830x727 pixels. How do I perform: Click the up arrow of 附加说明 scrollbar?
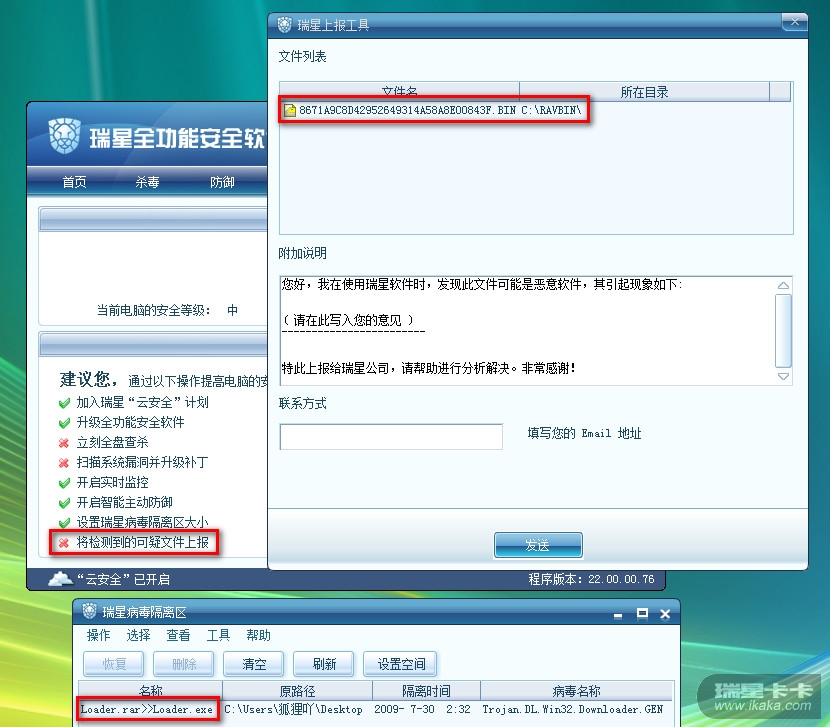click(783, 285)
